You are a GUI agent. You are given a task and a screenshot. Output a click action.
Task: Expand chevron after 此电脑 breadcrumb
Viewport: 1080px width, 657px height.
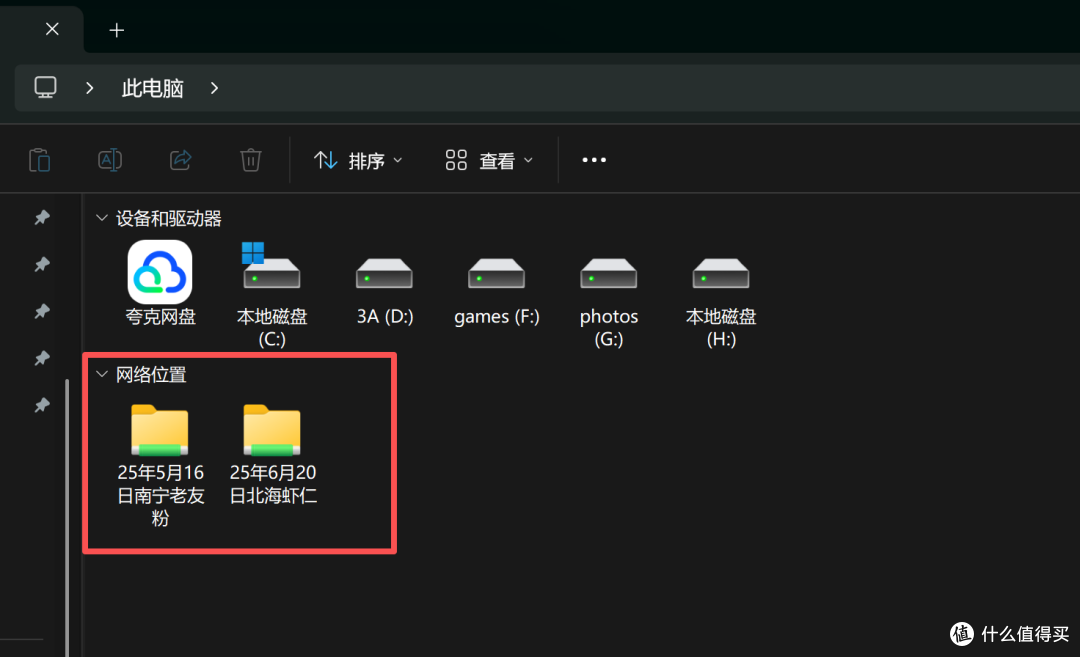(214, 88)
